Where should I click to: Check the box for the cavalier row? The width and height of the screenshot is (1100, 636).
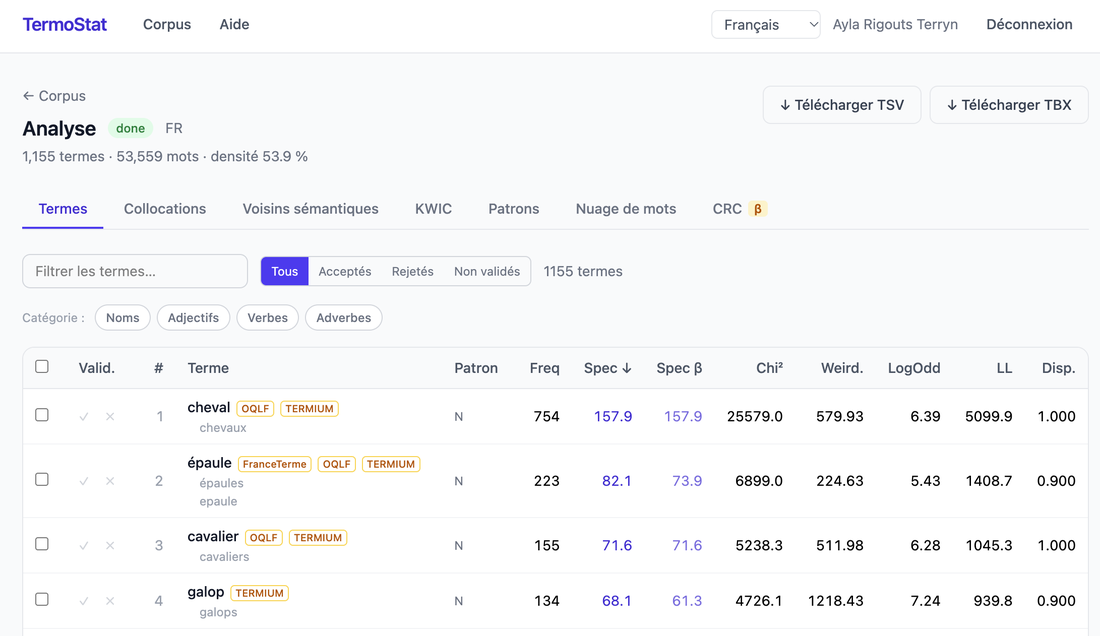(42, 544)
